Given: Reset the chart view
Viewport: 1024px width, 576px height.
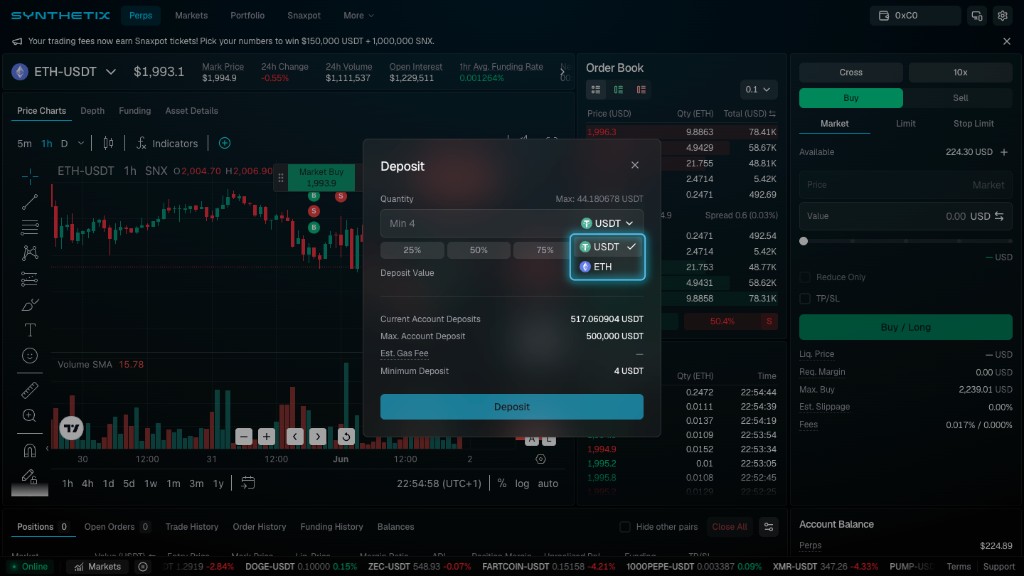Looking at the screenshot, I should click(x=346, y=436).
